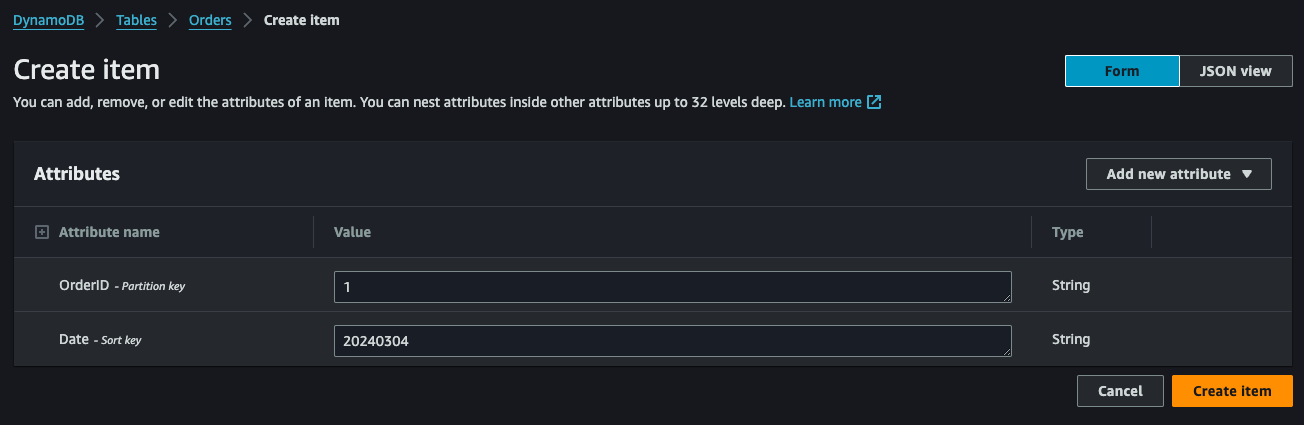1304x425 pixels.
Task: Click the orange Create item button
Action: [x=1232, y=391]
